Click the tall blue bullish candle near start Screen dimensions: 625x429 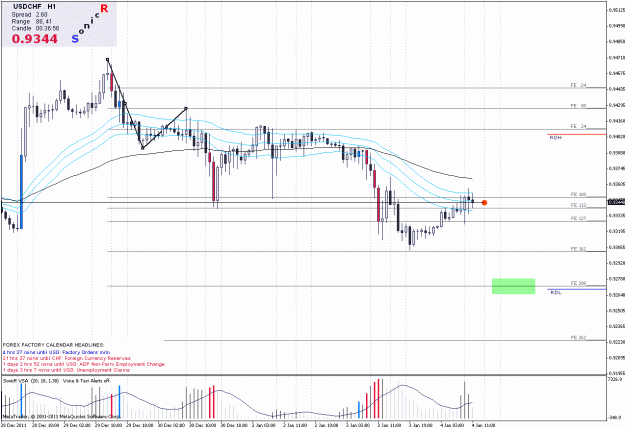tap(22, 192)
